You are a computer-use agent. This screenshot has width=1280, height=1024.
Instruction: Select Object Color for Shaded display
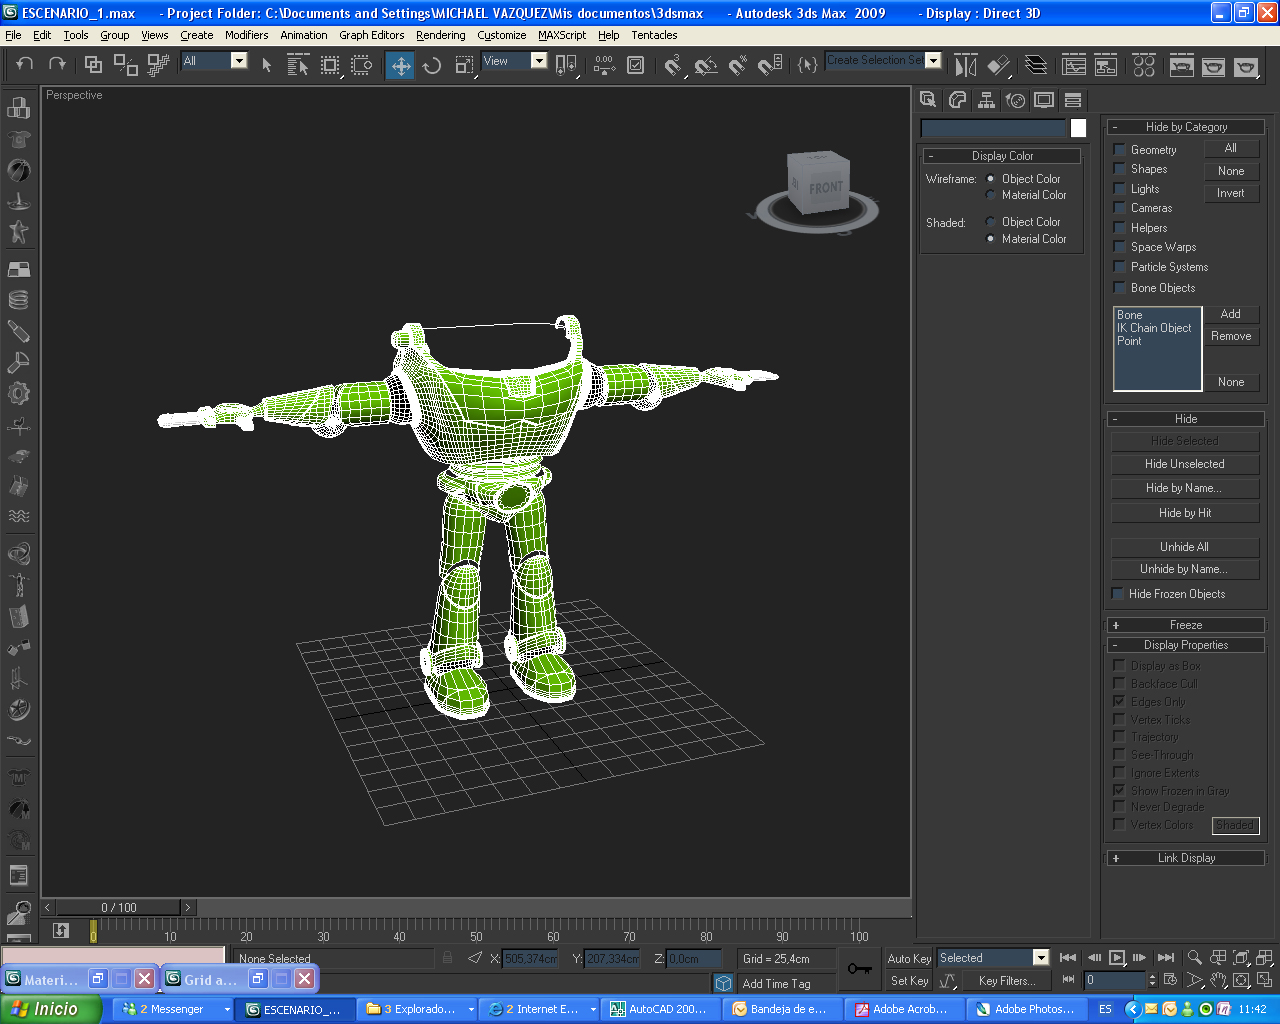[x=991, y=222]
